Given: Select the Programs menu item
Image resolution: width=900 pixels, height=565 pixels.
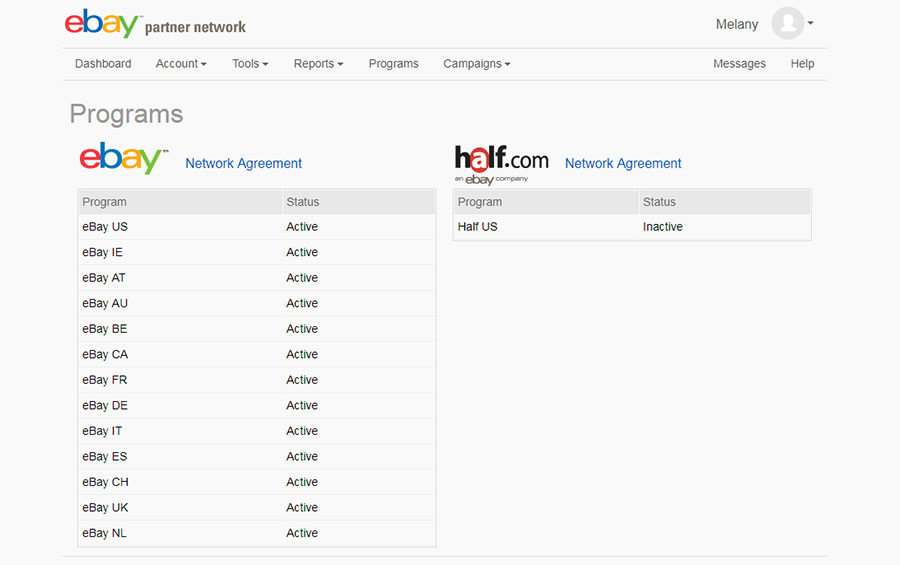Looking at the screenshot, I should 393,64.
